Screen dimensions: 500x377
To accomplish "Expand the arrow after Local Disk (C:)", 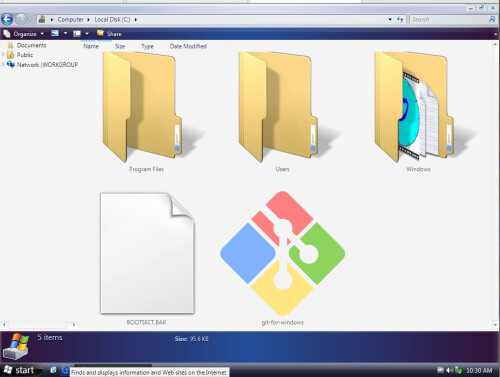I will click(136, 20).
